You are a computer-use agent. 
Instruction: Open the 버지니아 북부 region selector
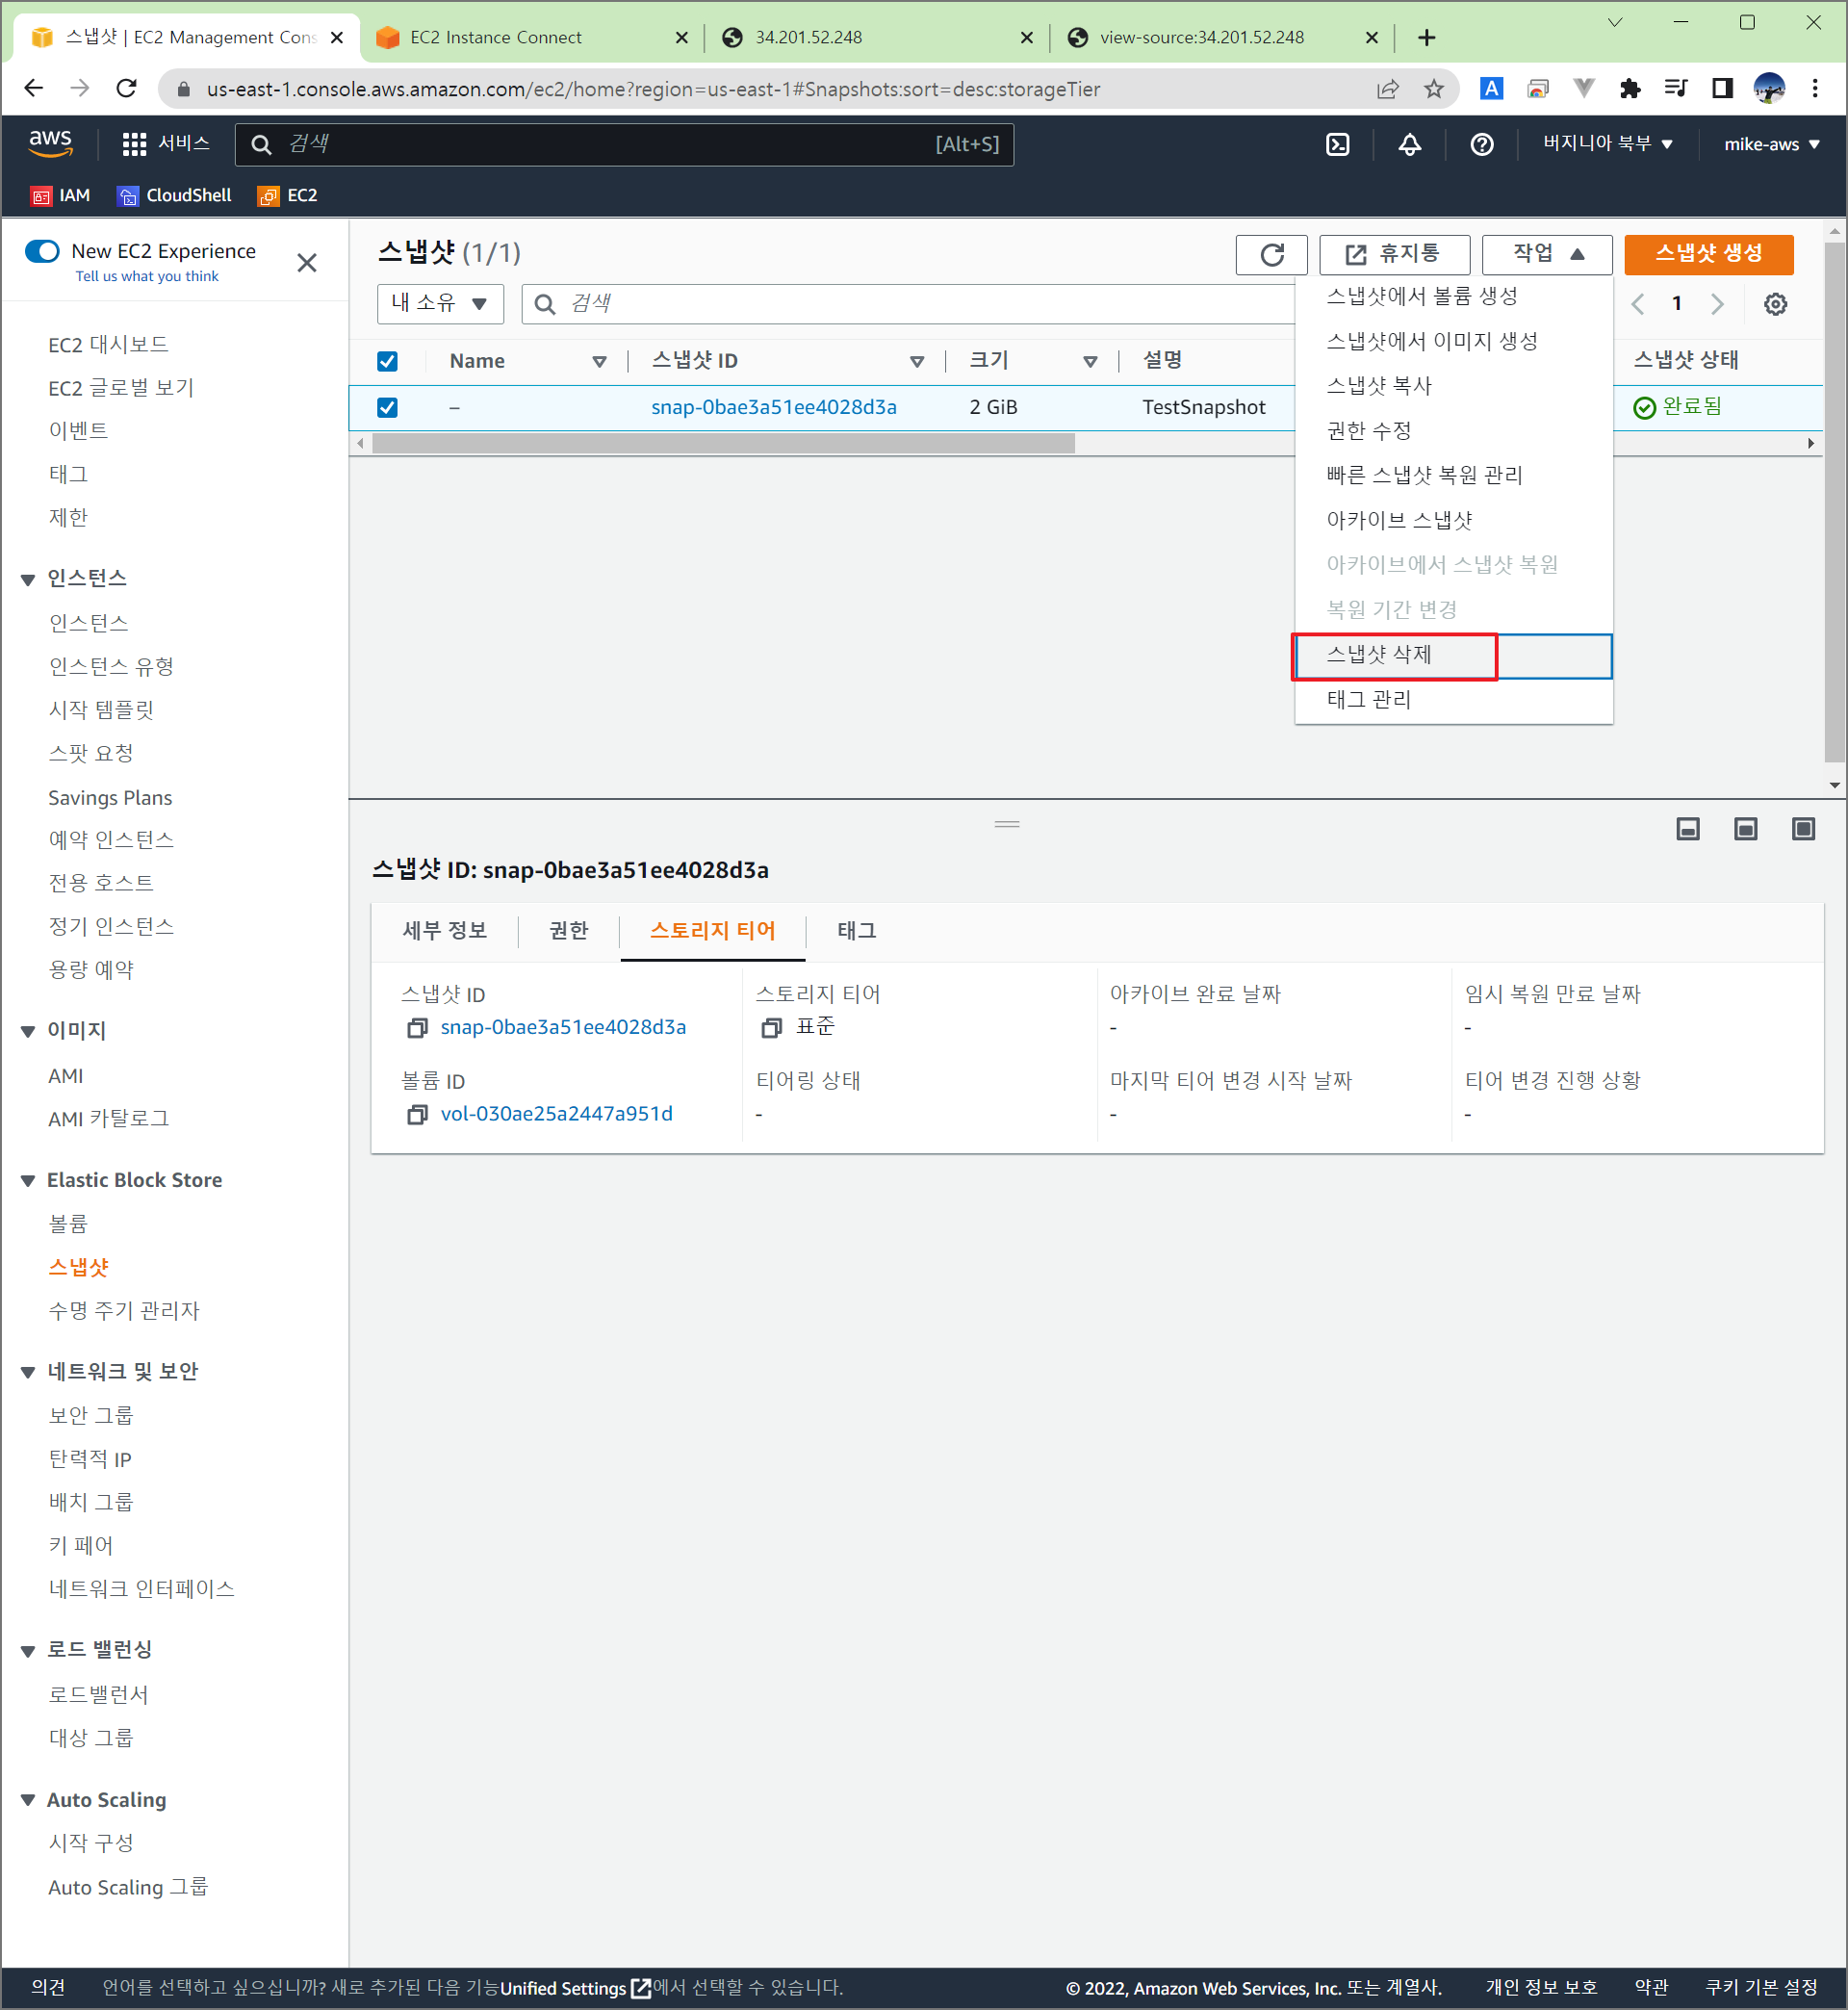1606,144
